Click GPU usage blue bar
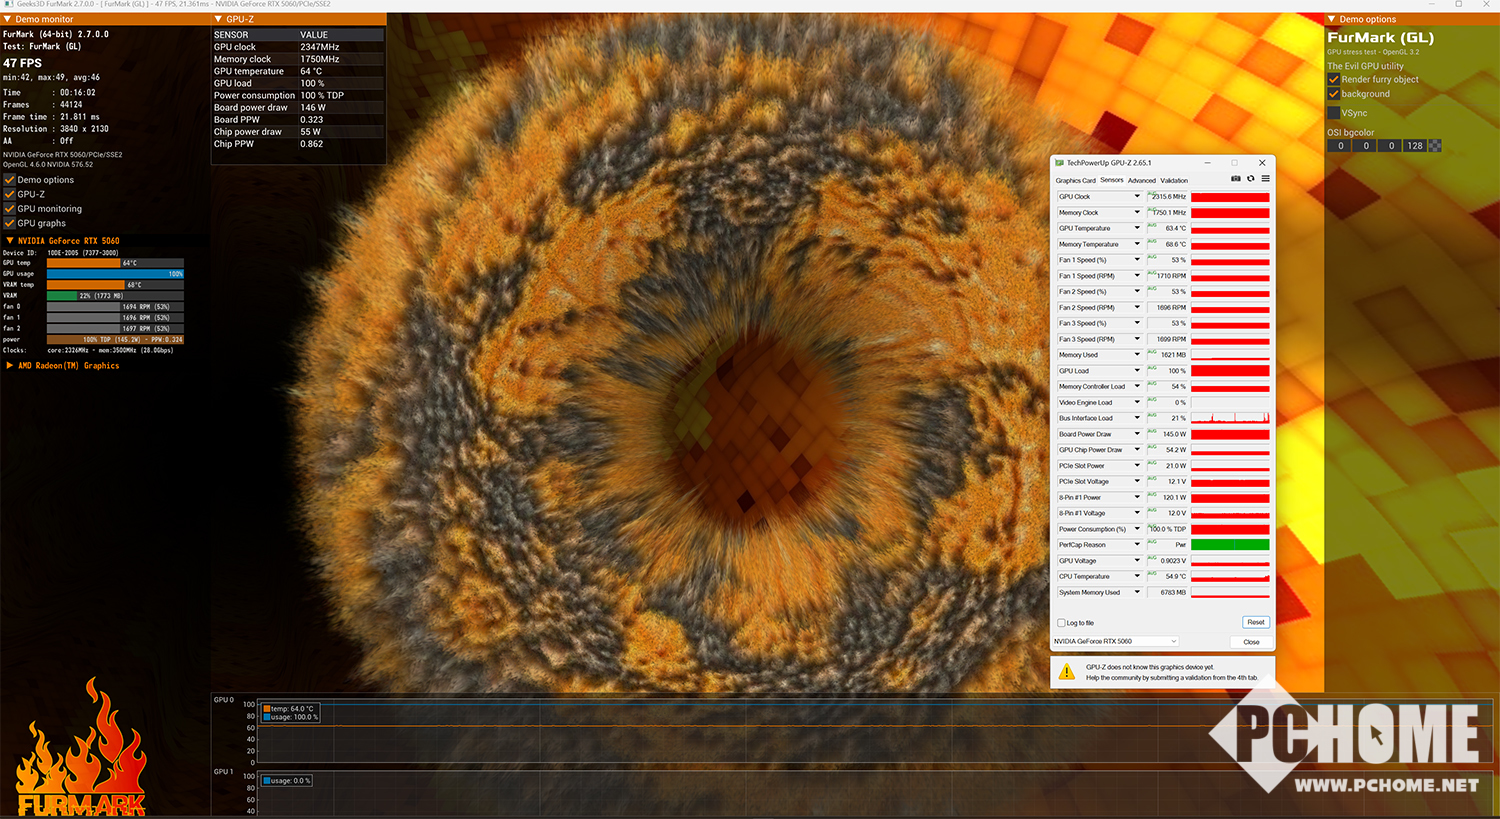The width and height of the screenshot is (1500, 819). click(x=115, y=274)
